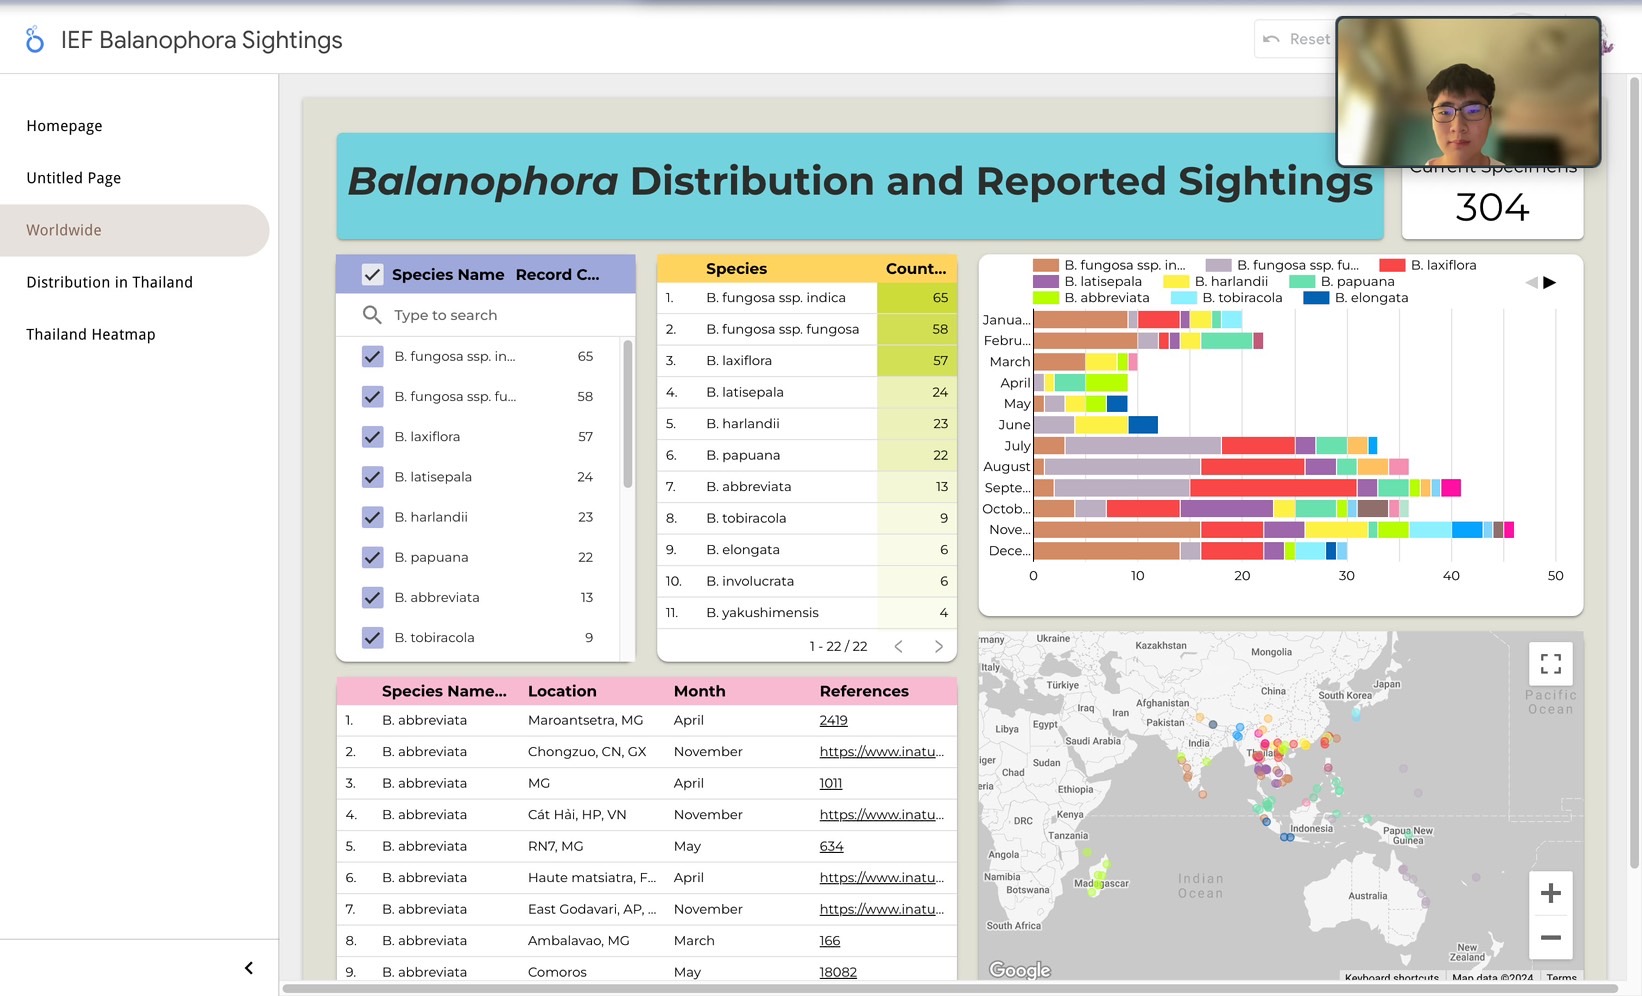The image size is (1642, 996).
Task: Go to previous page of species table
Action: click(x=898, y=647)
